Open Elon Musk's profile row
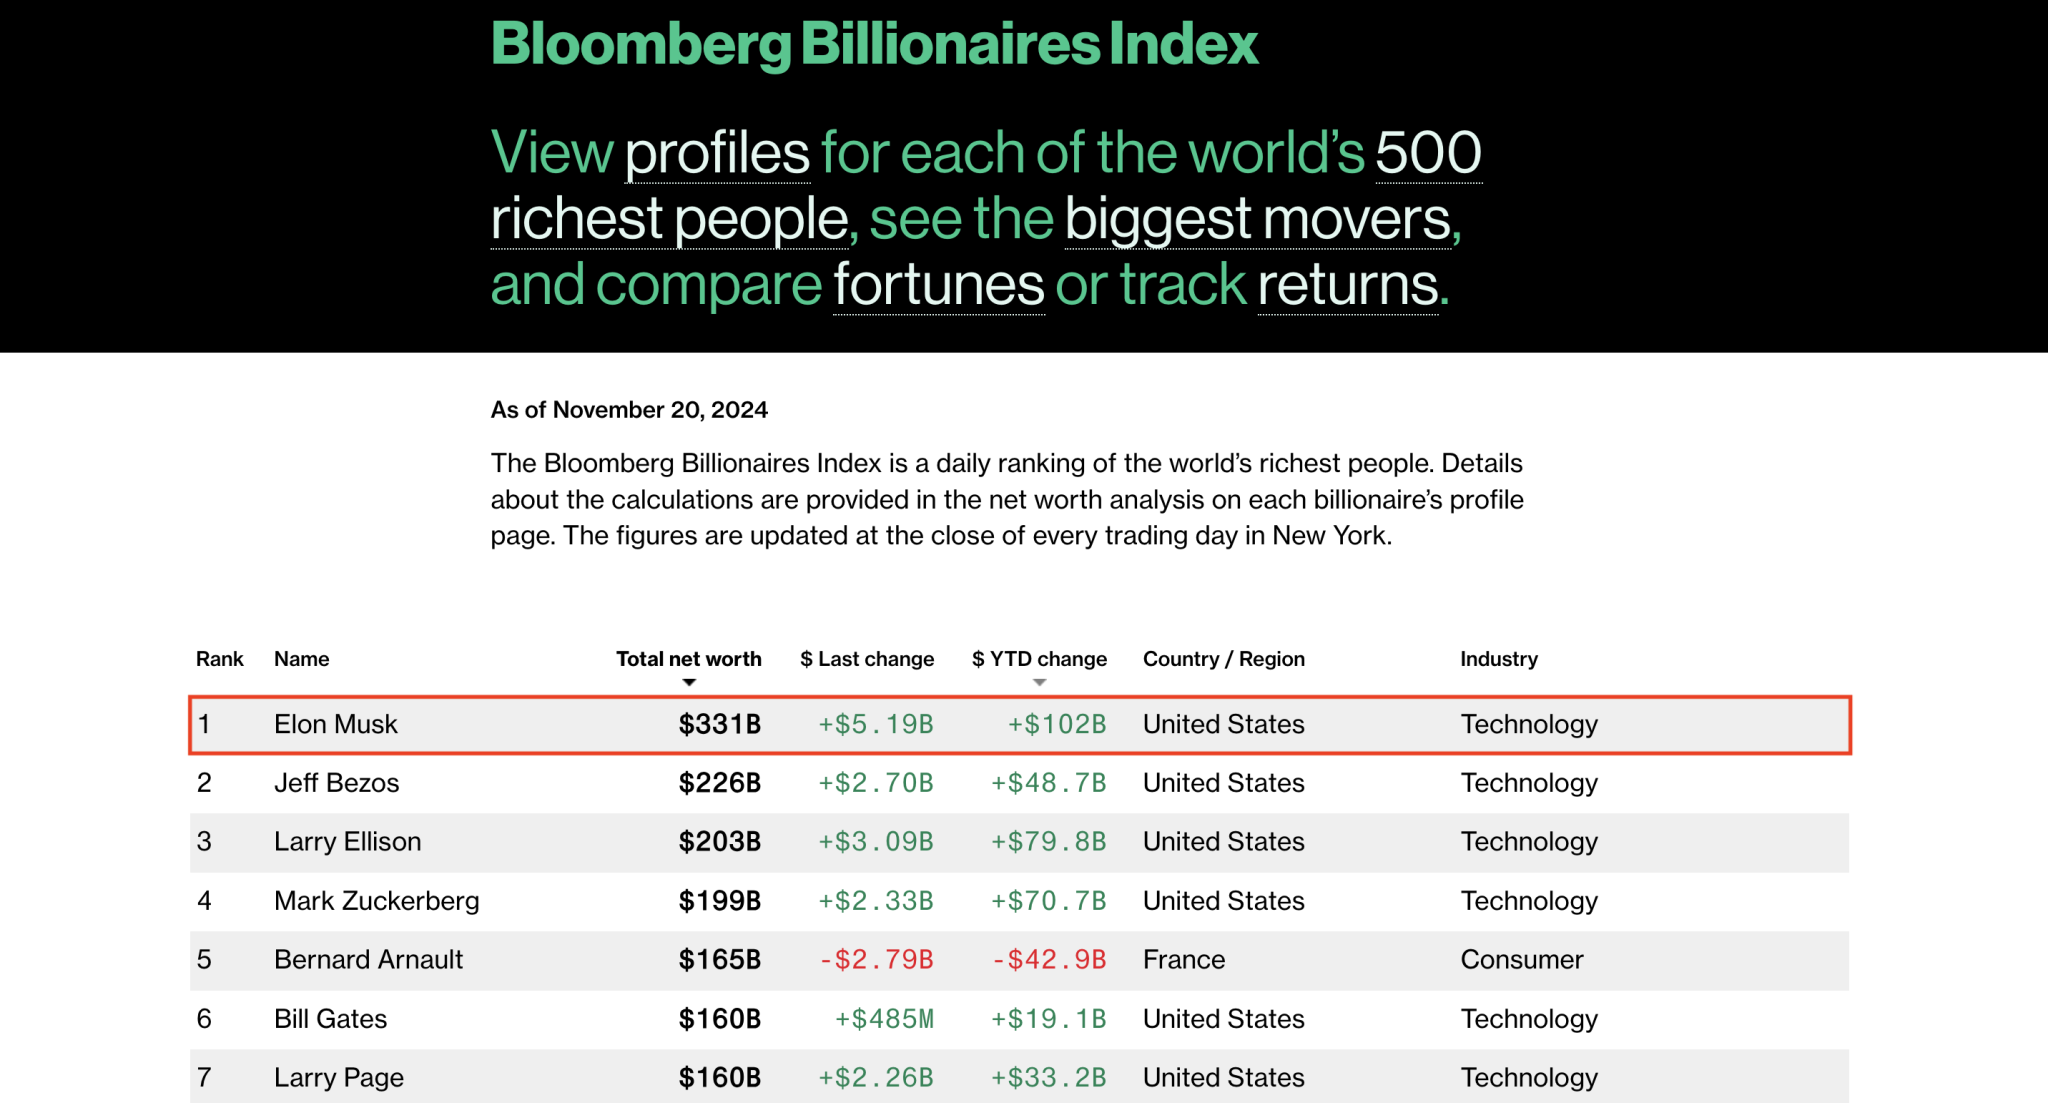The image size is (2048, 1103). 1020,725
